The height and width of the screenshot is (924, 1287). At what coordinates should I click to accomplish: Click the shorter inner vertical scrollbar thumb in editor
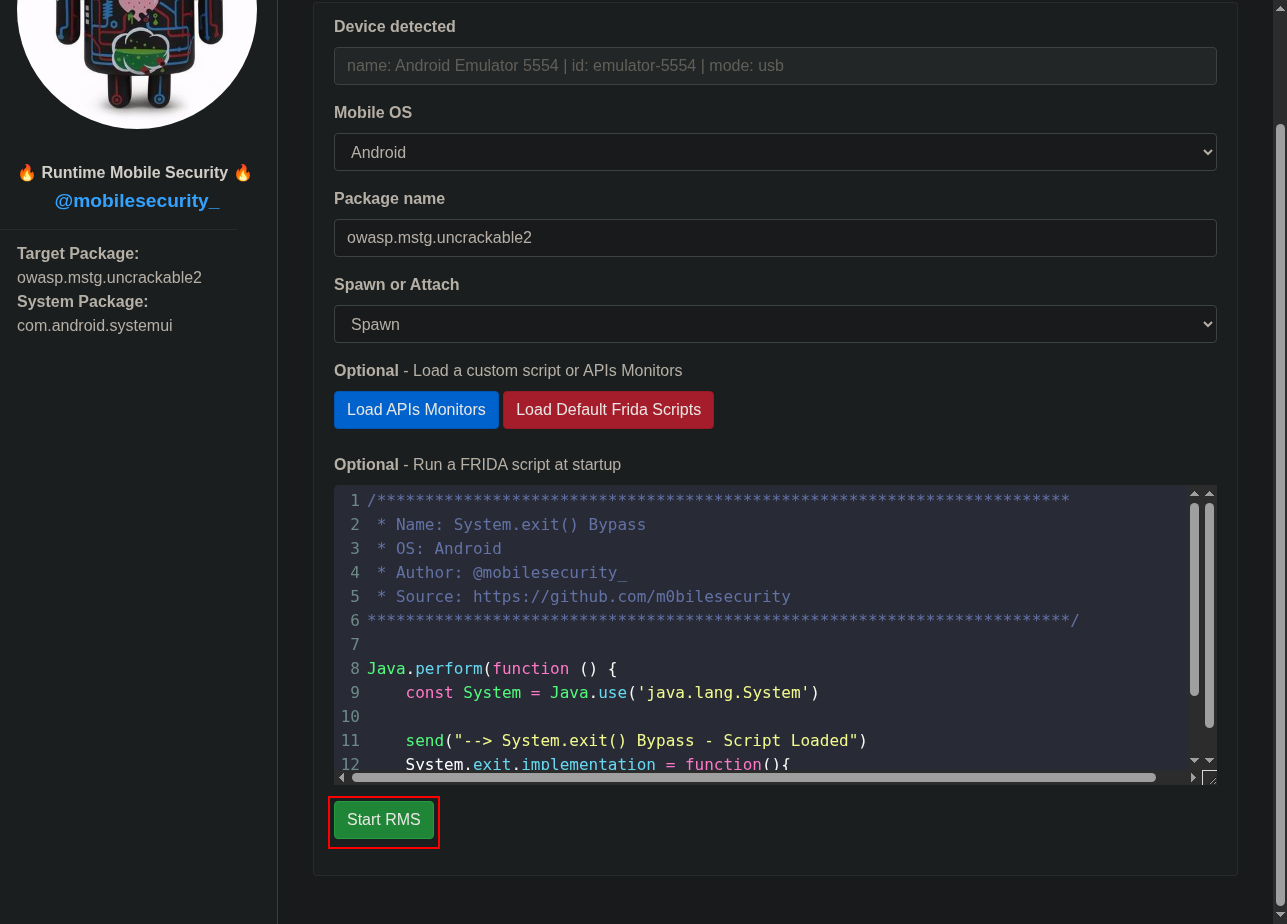1194,598
